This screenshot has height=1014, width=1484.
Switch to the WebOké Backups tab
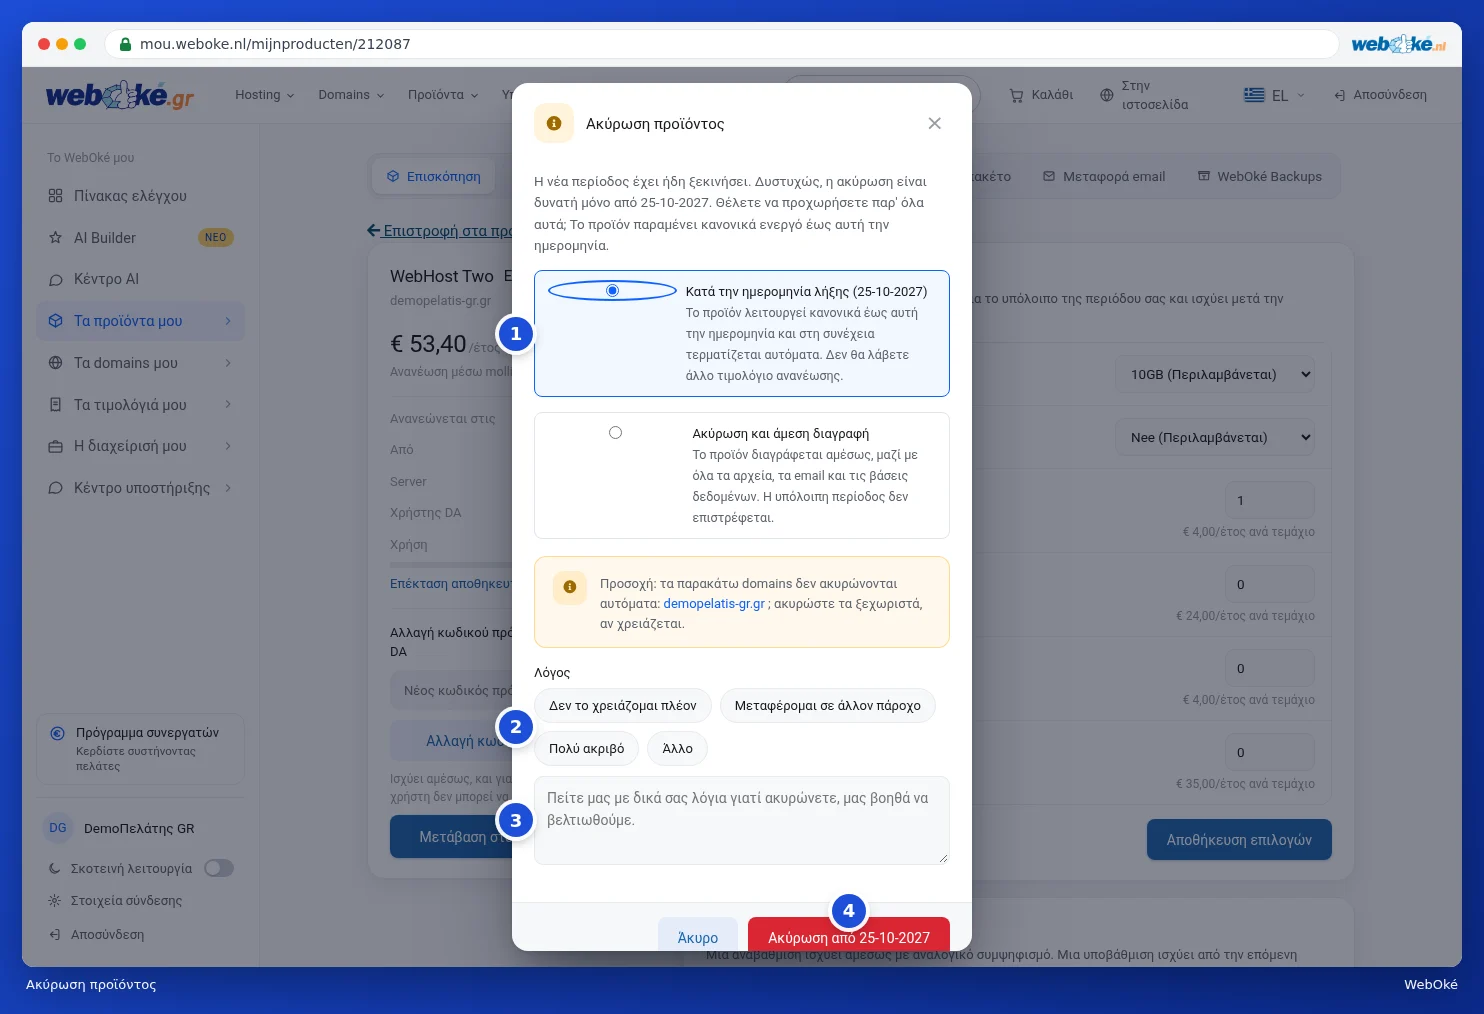pos(1260,177)
